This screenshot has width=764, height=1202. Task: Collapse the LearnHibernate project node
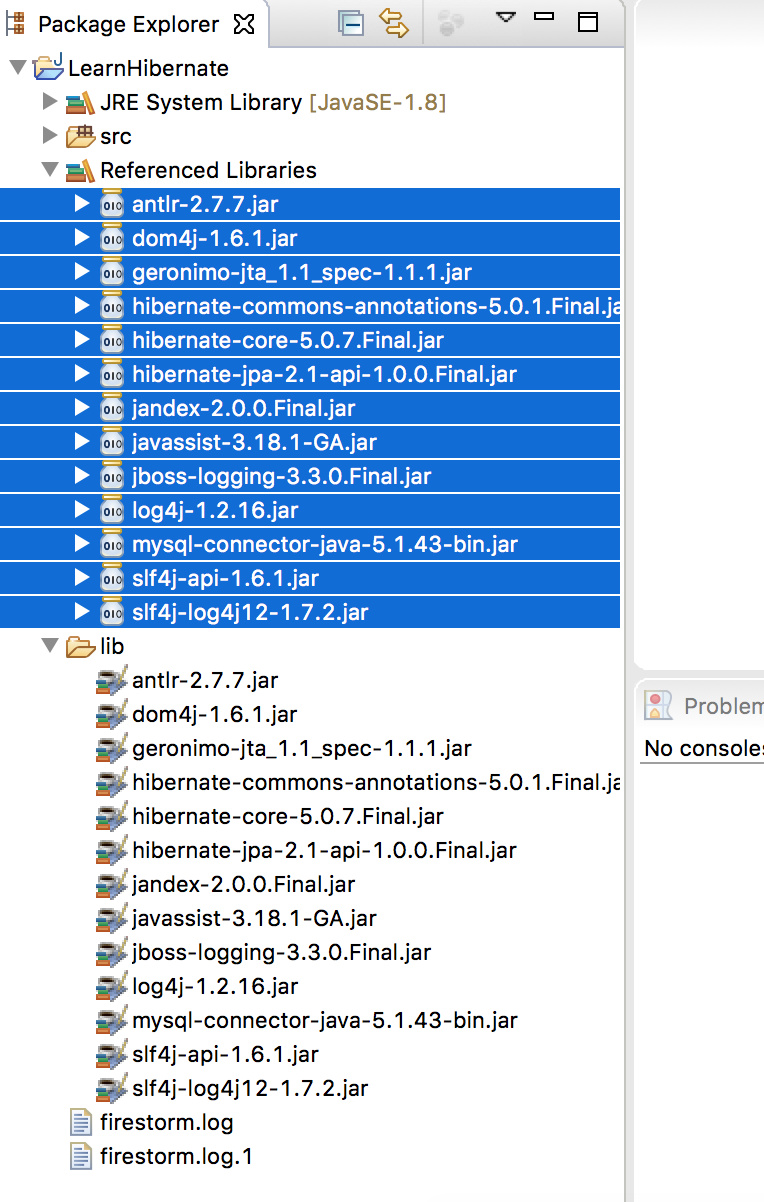(x=17, y=68)
